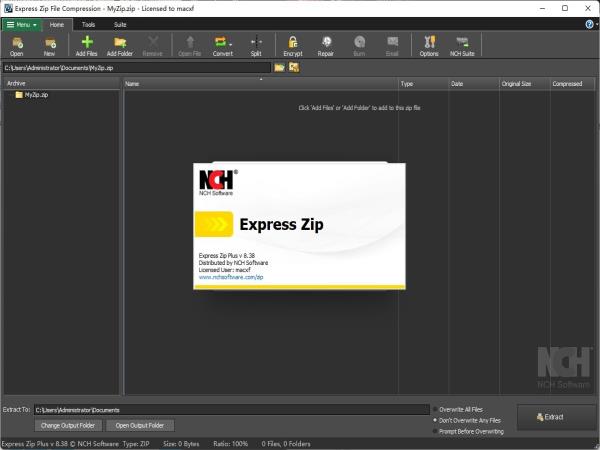This screenshot has height=450, width=600.
Task: Open the green Menu dropdown
Action: [x=22, y=25]
